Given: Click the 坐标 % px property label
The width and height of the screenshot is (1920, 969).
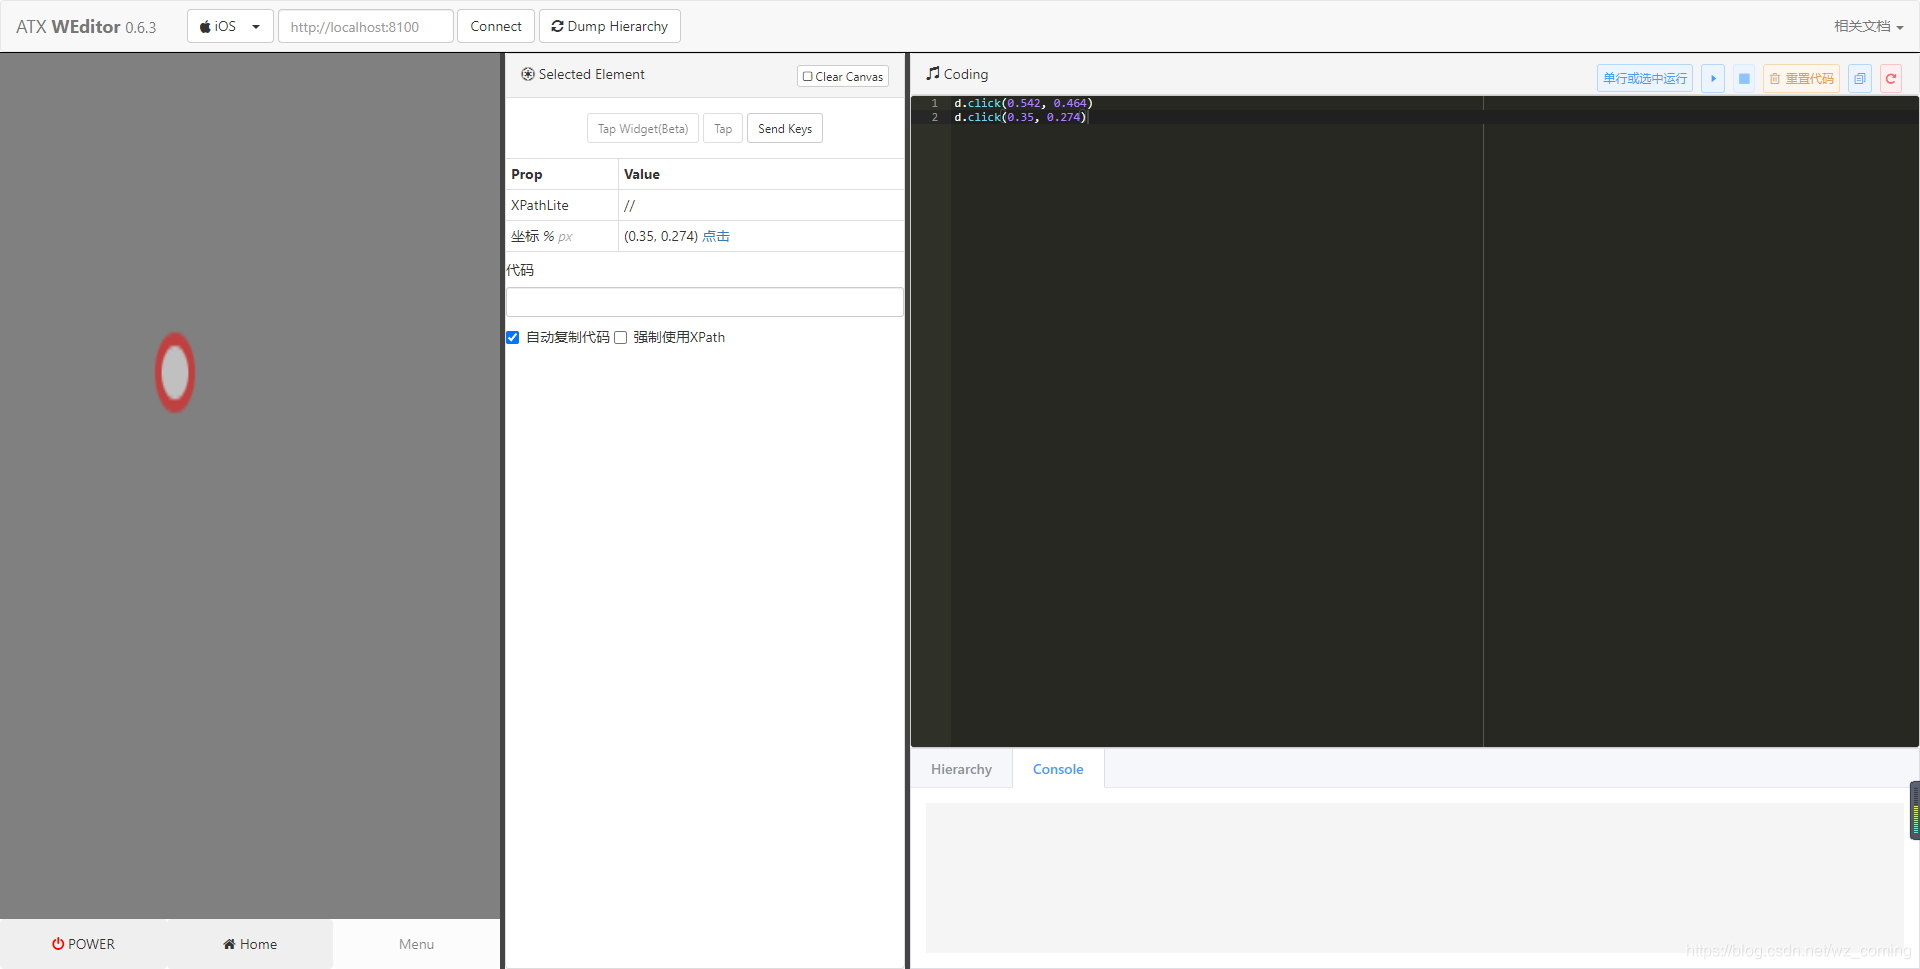Looking at the screenshot, I should 542,236.
